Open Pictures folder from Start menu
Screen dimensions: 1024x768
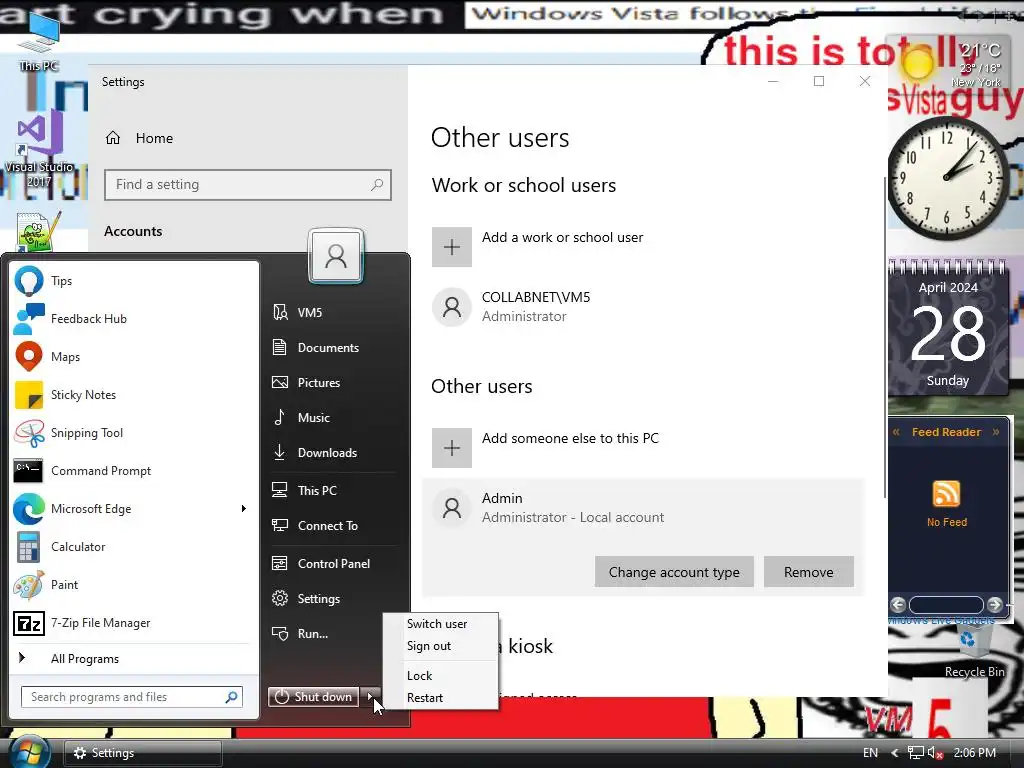tap(333, 383)
